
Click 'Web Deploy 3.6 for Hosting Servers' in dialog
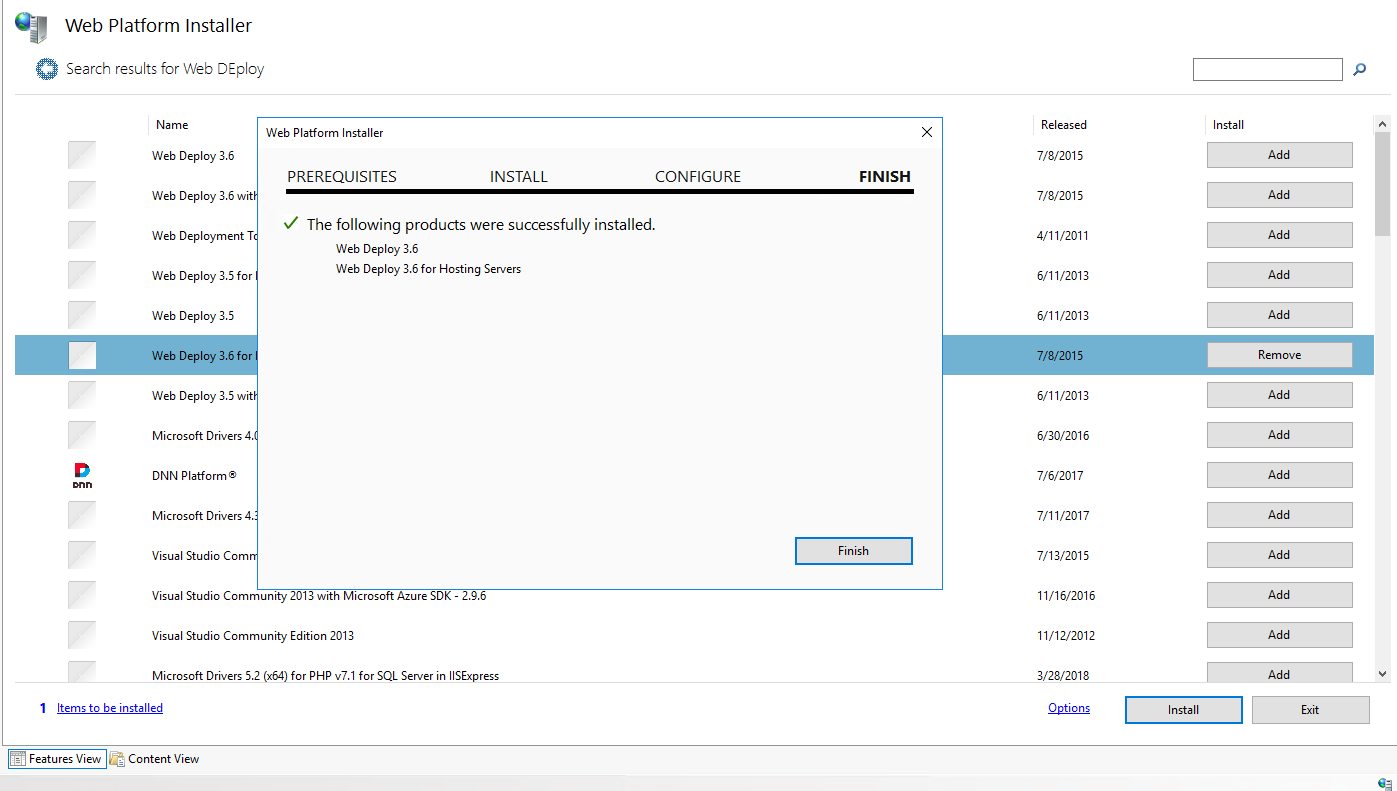(x=428, y=269)
